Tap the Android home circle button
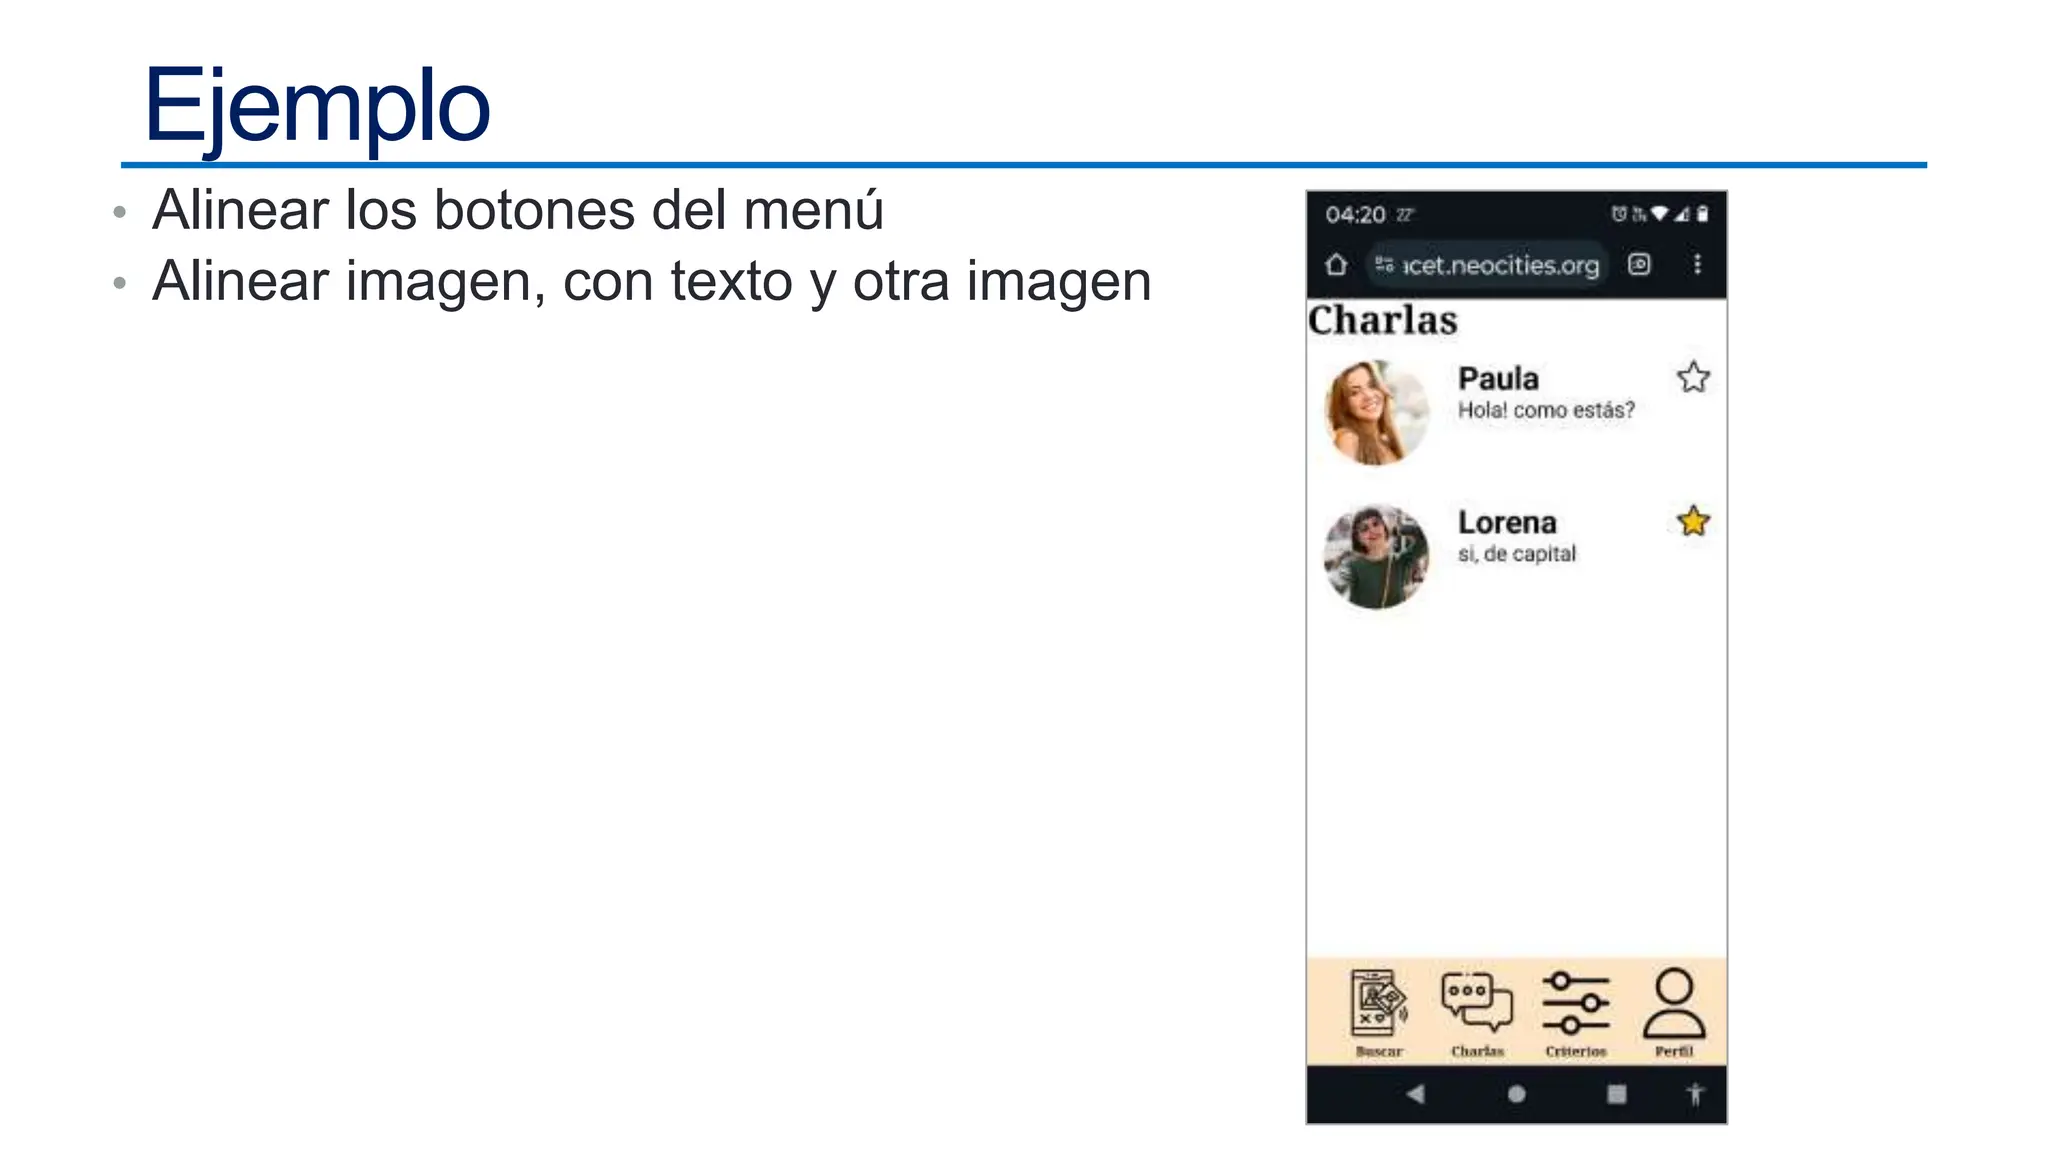This screenshot has width=2048, height=1152. pos(1516,1094)
